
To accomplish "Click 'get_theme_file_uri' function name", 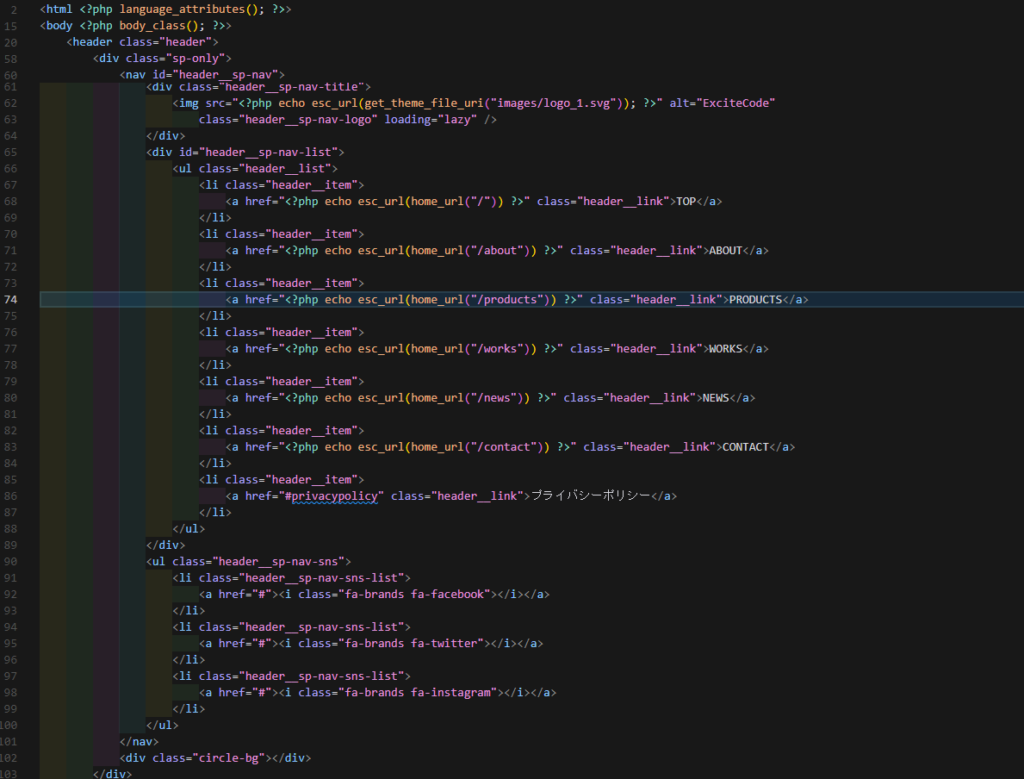I will click(x=424, y=103).
